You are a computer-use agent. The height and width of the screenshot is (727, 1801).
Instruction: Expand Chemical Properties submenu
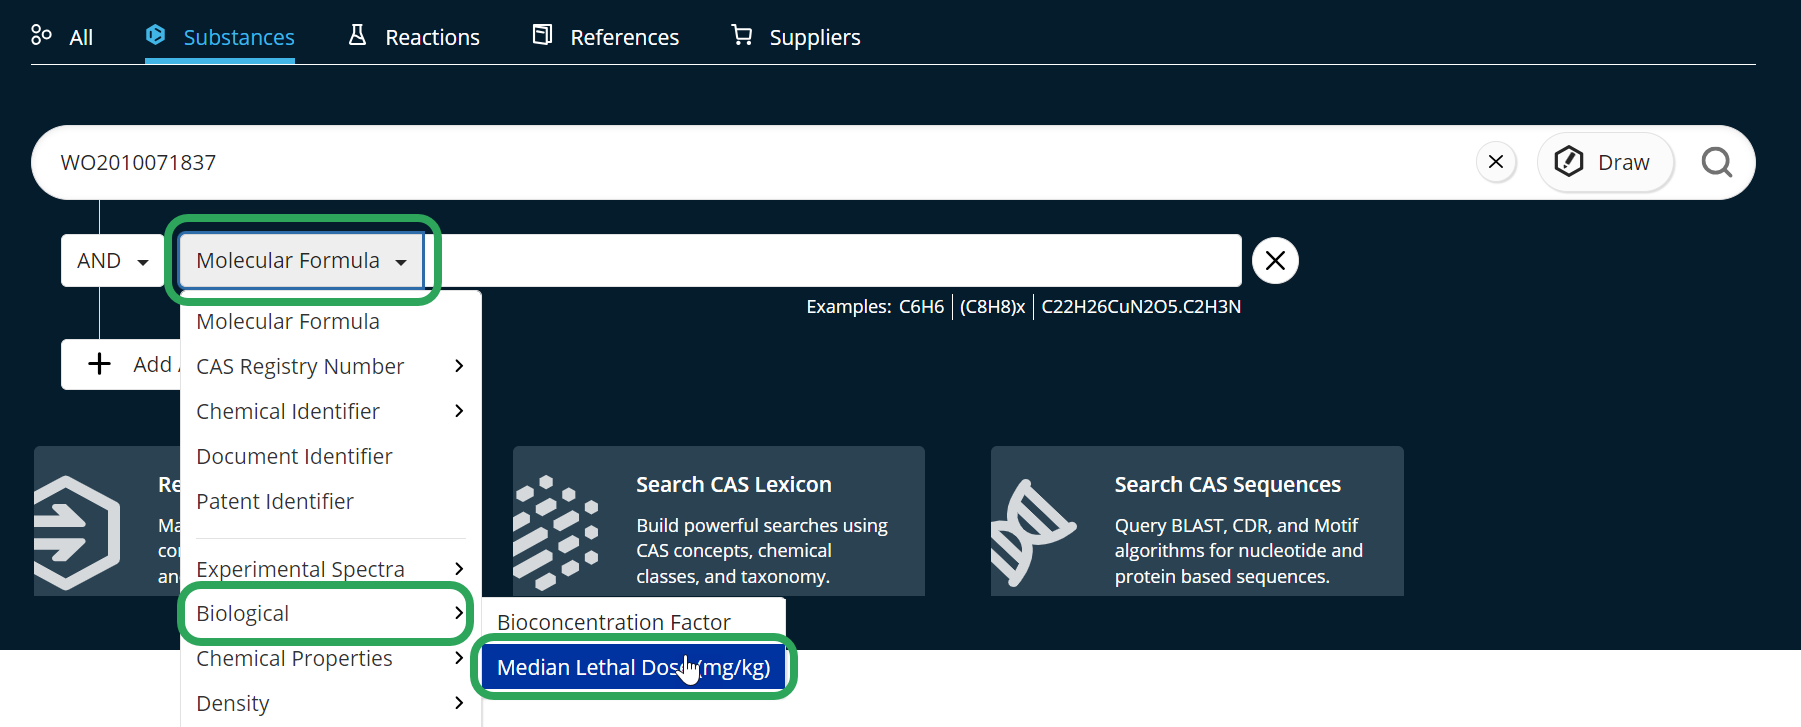[331, 658]
